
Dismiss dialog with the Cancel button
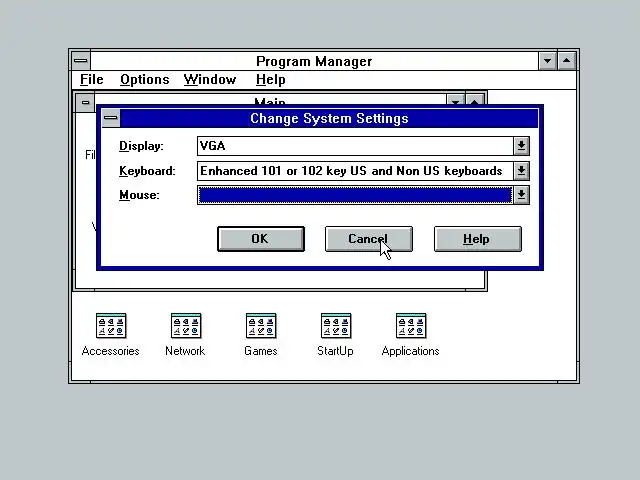(x=369, y=239)
